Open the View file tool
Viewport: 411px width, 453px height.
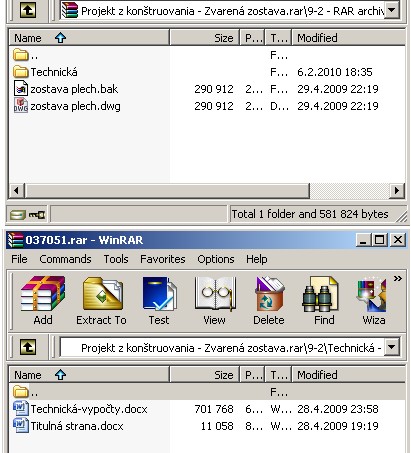(x=215, y=300)
